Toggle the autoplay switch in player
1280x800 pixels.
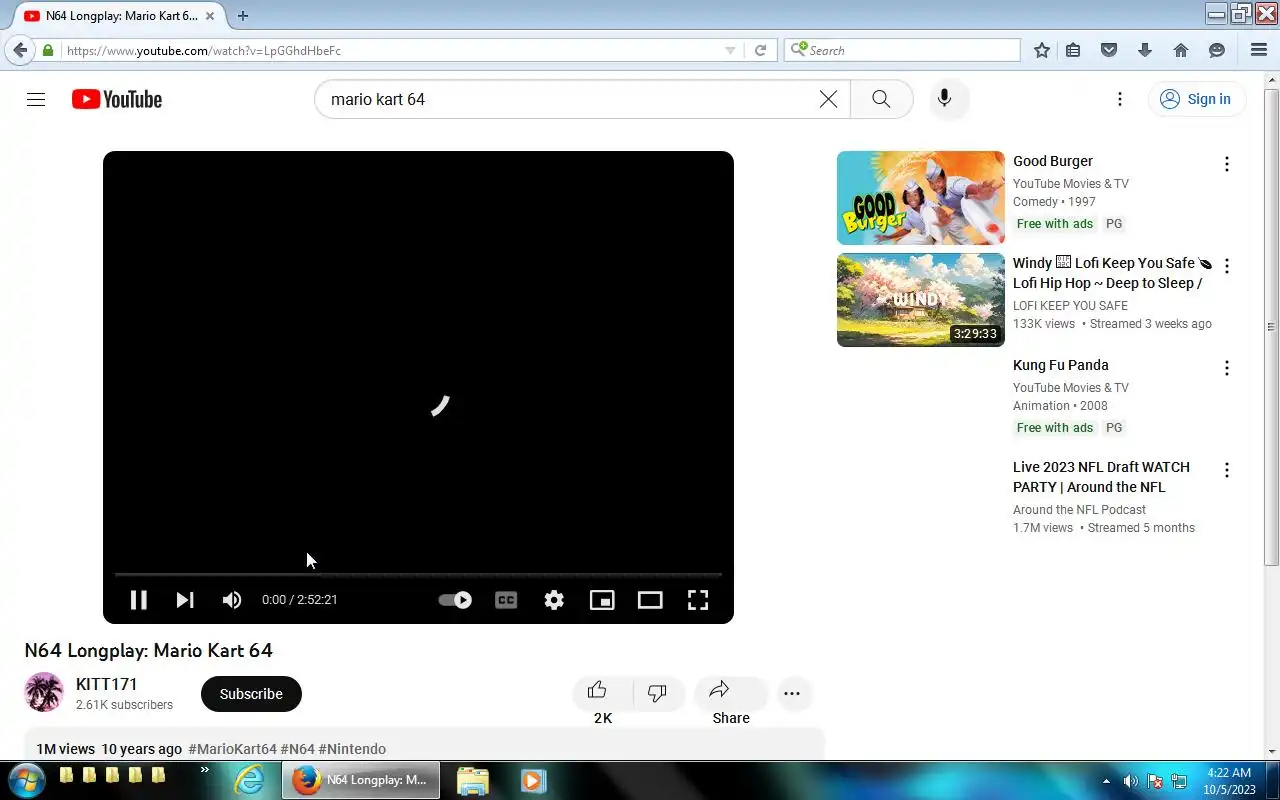pos(455,600)
